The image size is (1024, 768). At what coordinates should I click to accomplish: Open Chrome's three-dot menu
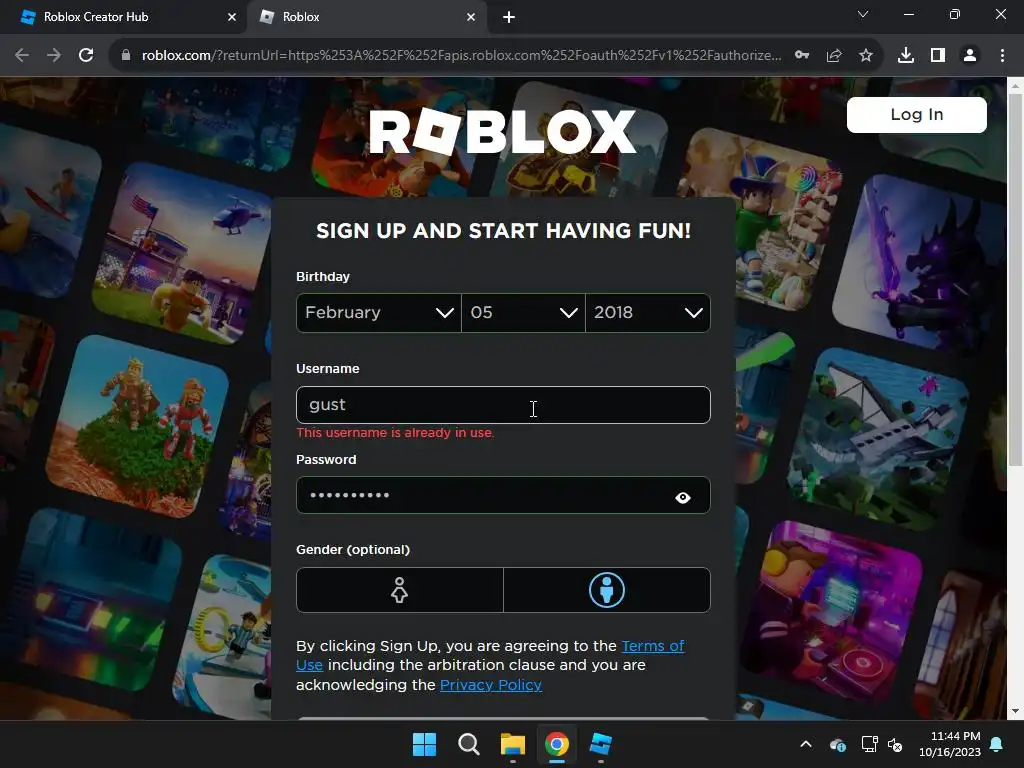[1002, 56]
